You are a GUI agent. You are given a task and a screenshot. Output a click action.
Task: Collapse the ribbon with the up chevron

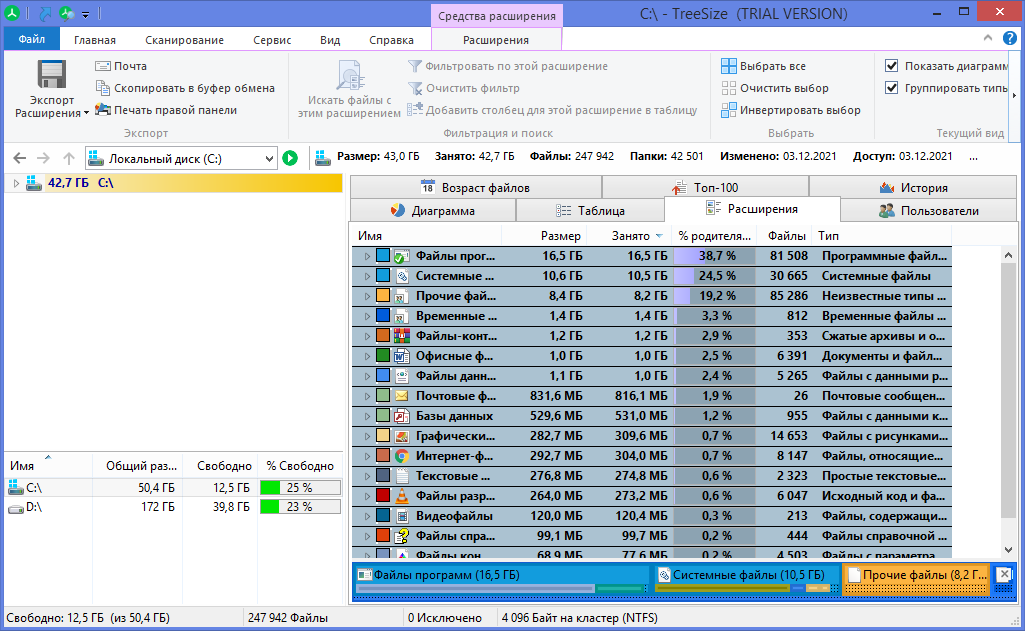click(987, 39)
